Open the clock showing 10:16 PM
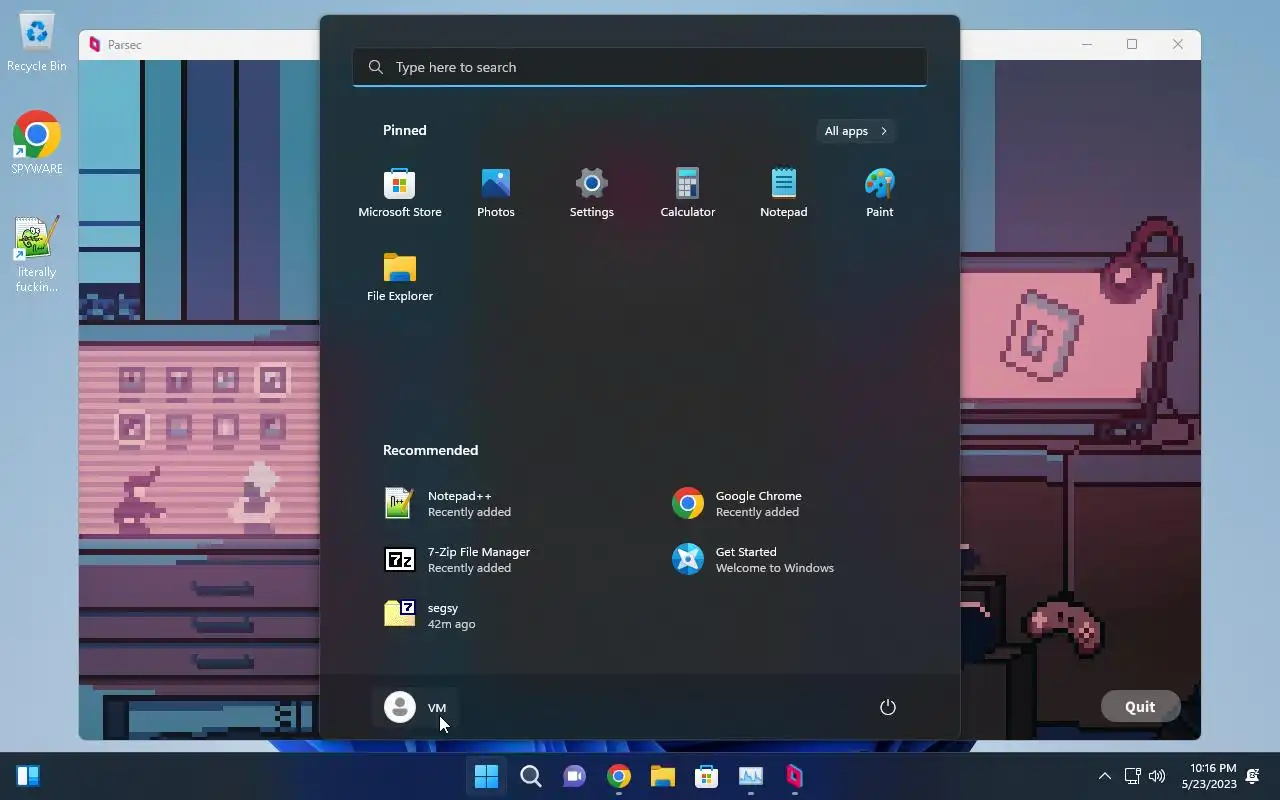1280x800 pixels. coord(1208,776)
